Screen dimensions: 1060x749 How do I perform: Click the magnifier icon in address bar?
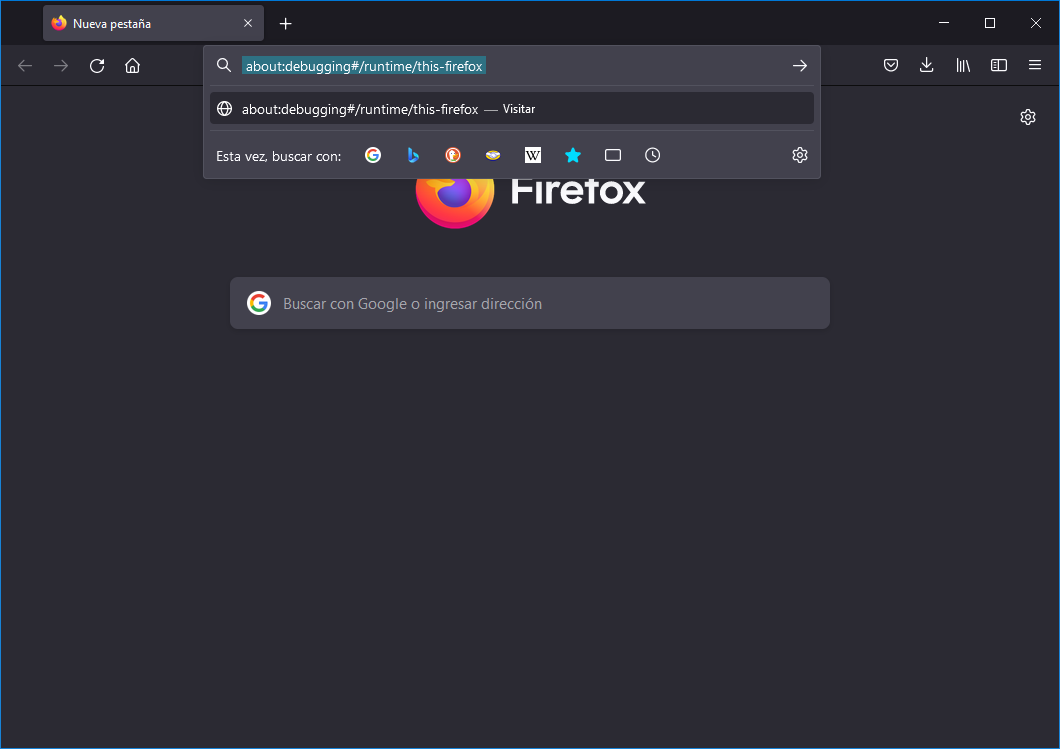224,66
